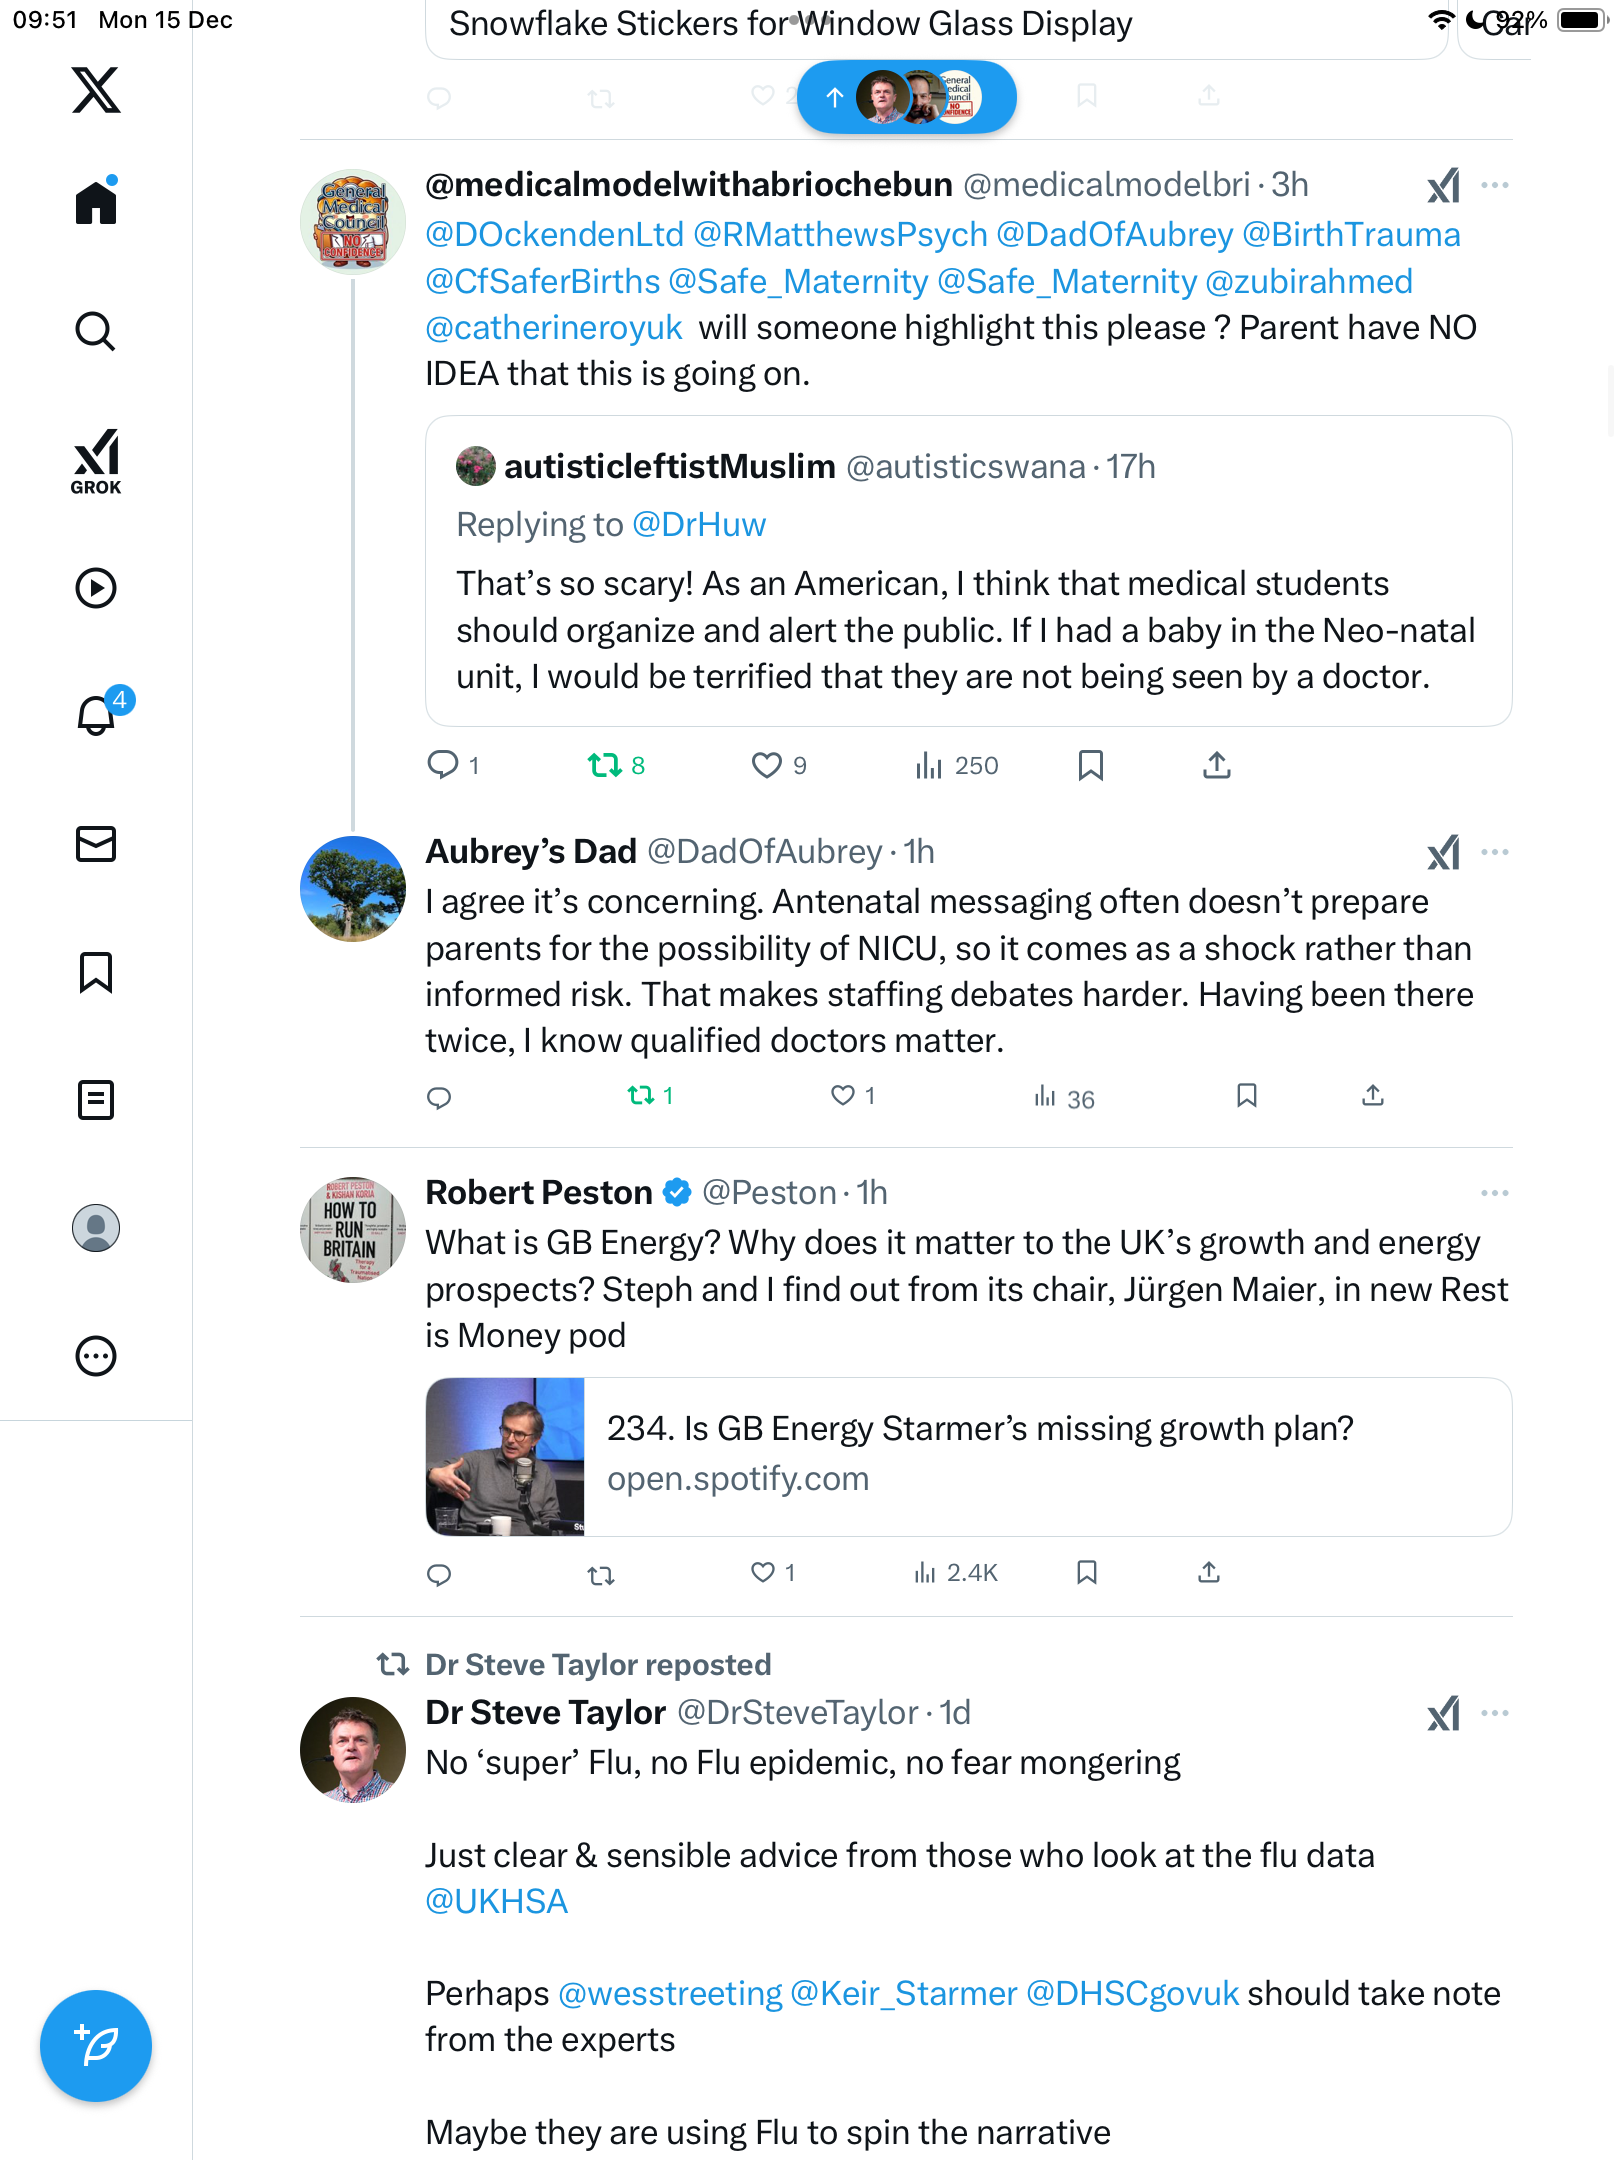Open @DrHuw profile link in quoted post
Image resolution: width=1620 pixels, height=2160 pixels.
[699, 525]
